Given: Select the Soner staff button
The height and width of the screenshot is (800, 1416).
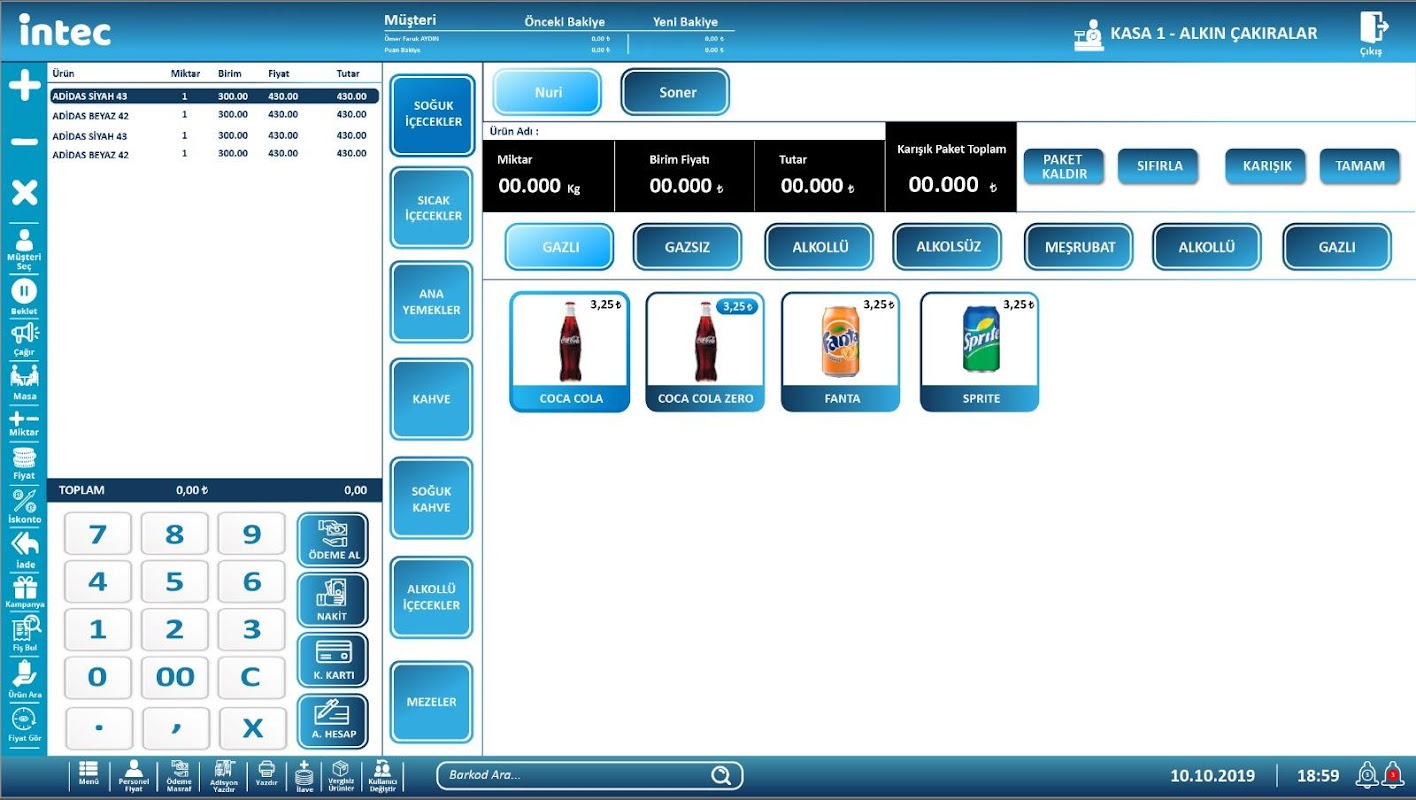Looking at the screenshot, I should tap(676, 92).
